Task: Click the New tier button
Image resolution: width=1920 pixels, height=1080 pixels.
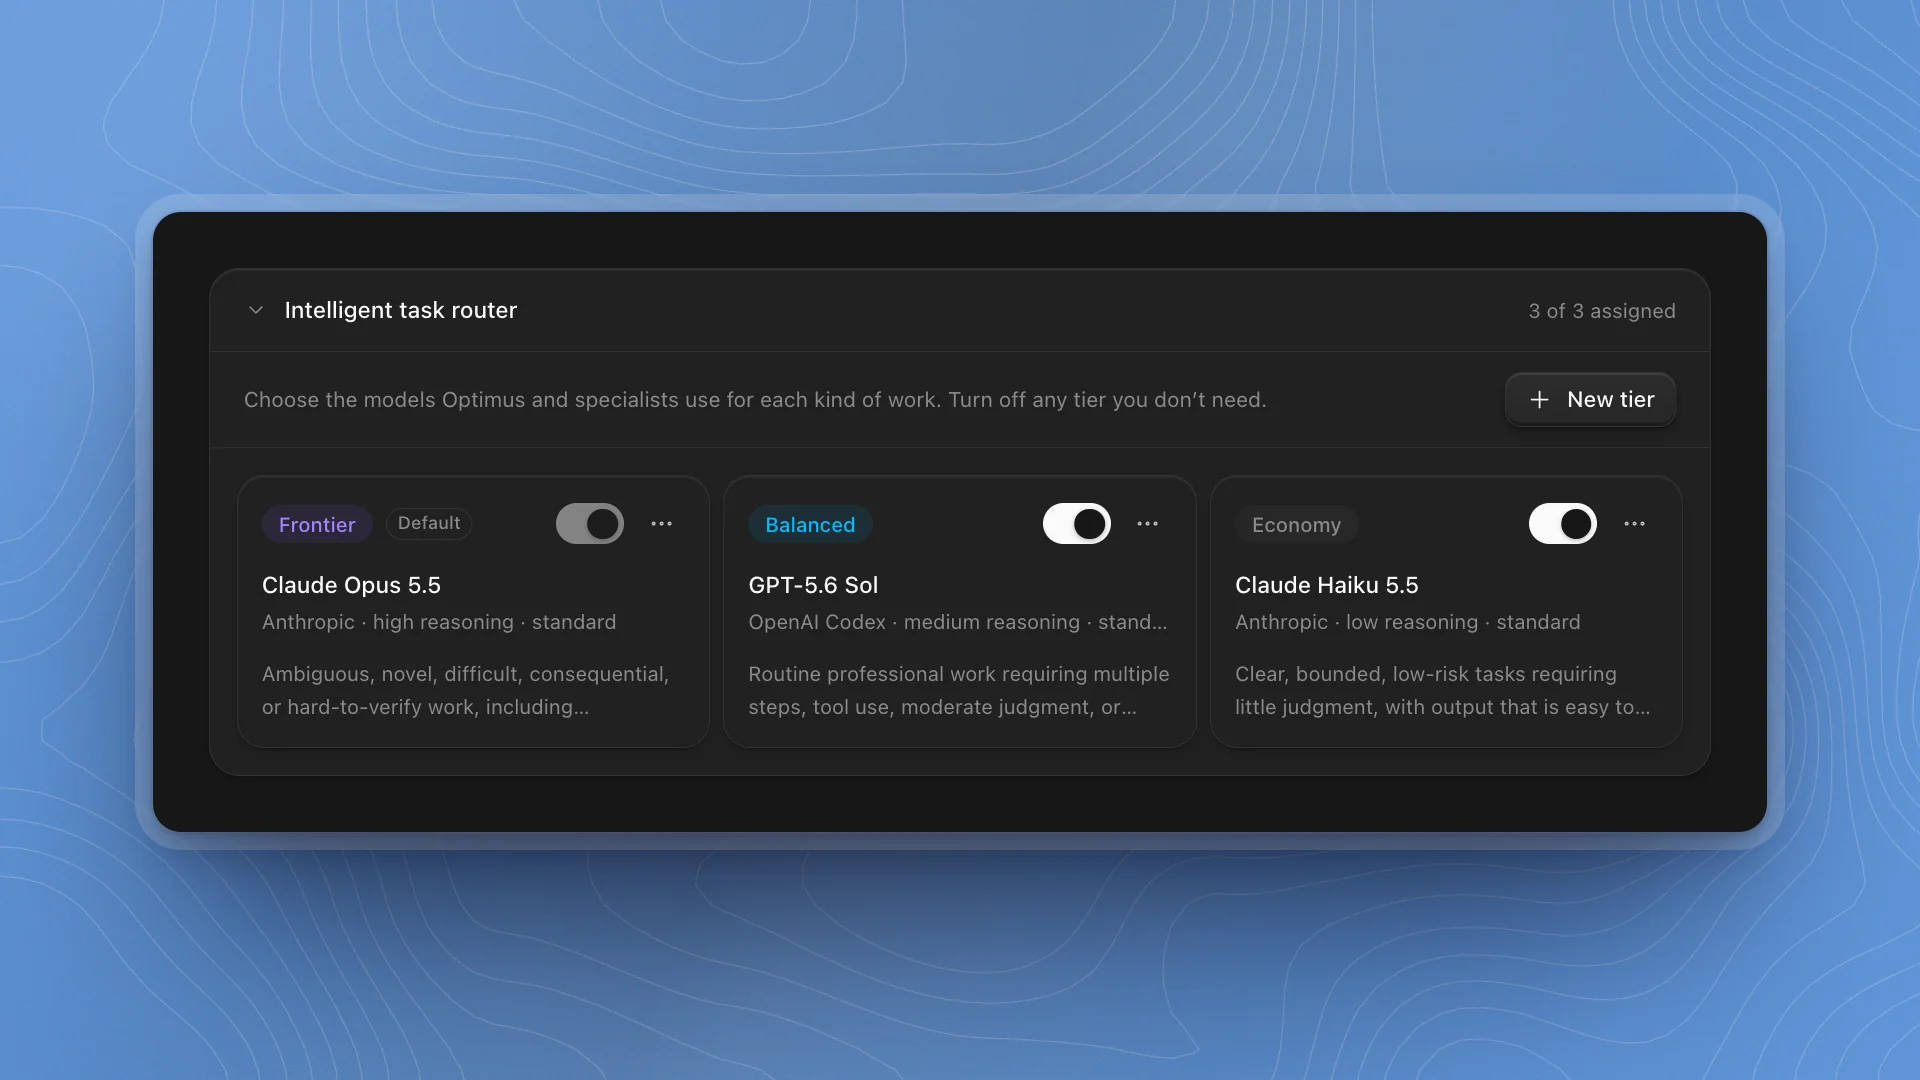Action: pyautogui.click(x=1590, y=400)
